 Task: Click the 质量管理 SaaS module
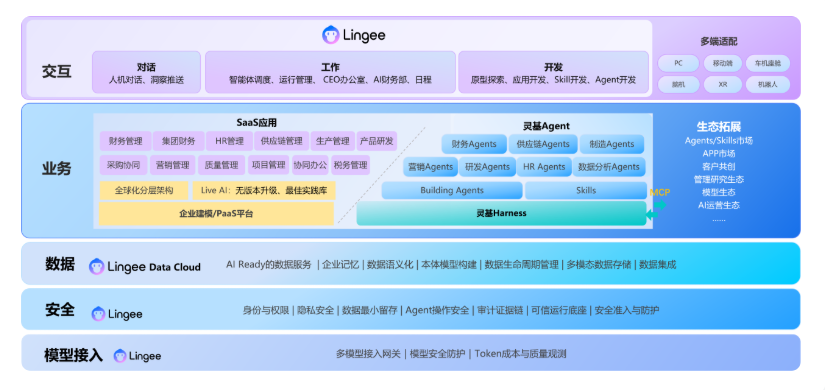[222, 165]
